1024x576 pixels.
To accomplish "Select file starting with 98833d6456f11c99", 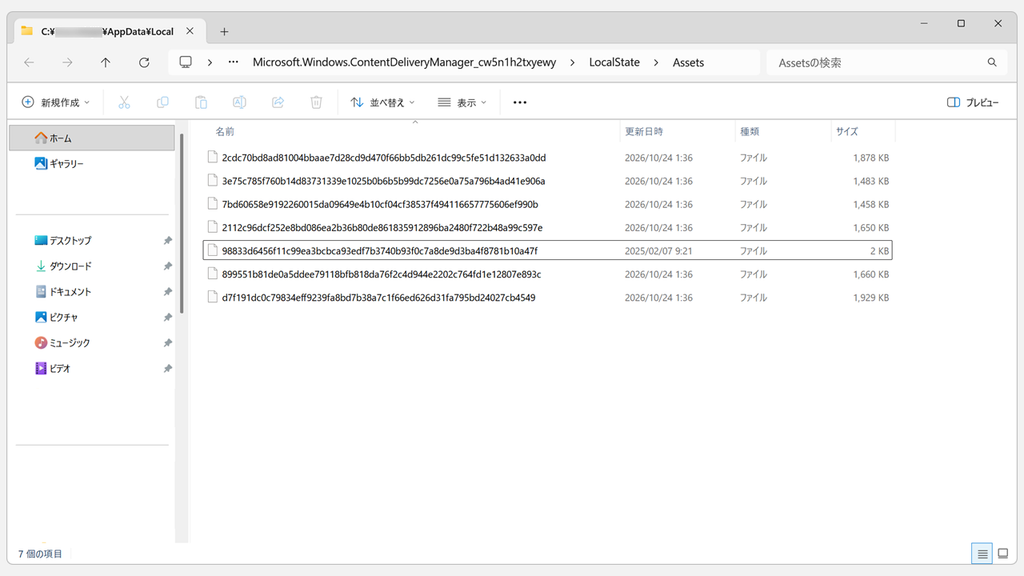I will tap(547, 251).
